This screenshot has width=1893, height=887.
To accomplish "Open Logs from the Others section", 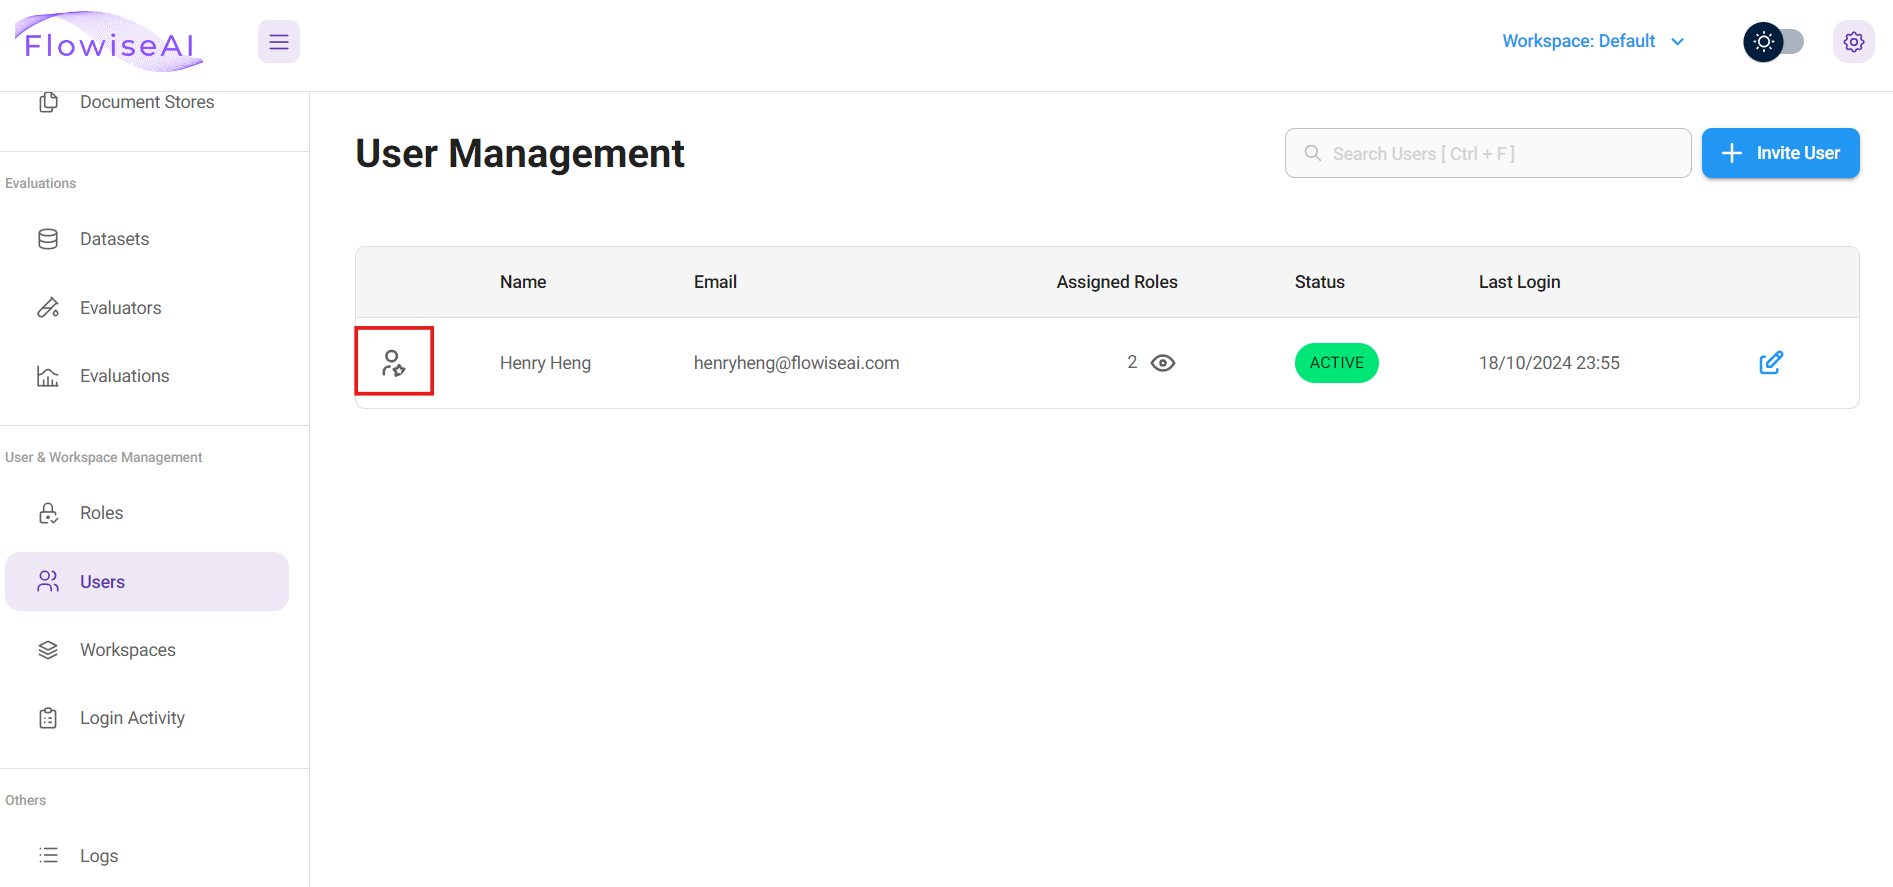I will [99, 856].
